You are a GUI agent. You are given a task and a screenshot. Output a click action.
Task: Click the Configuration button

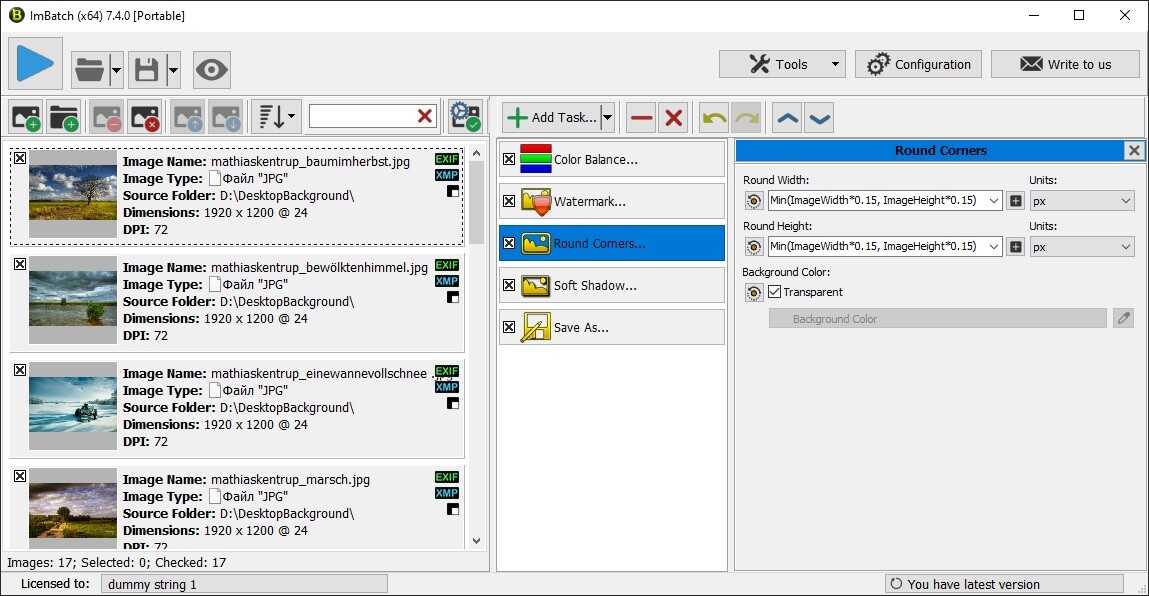[918, 64]
